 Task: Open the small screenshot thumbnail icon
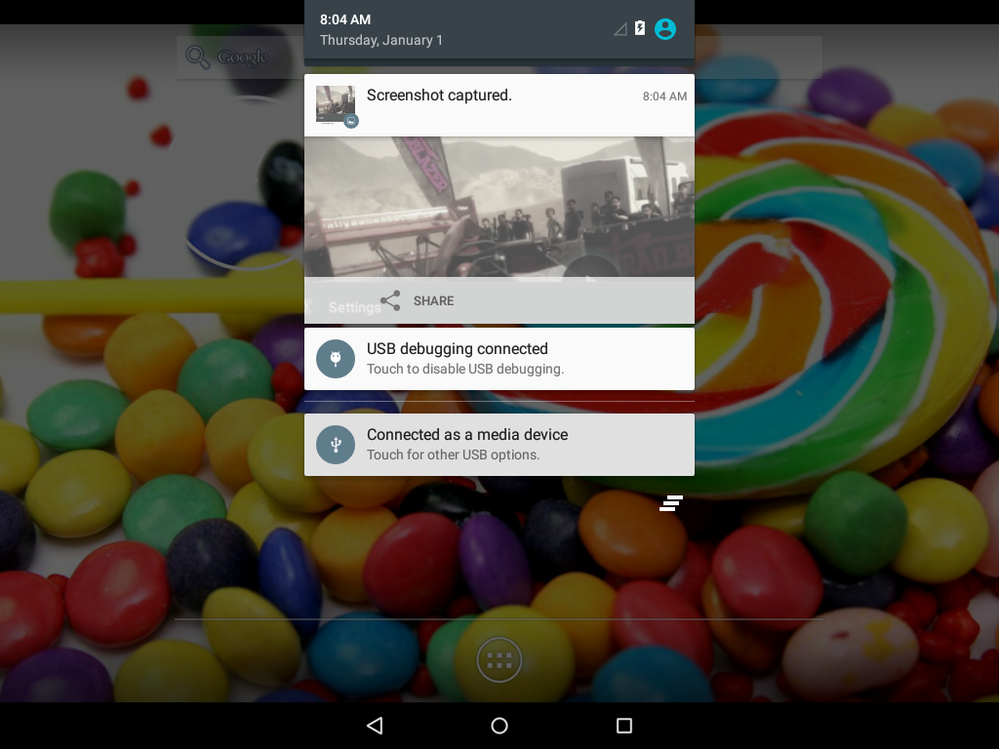click(336, 105)
